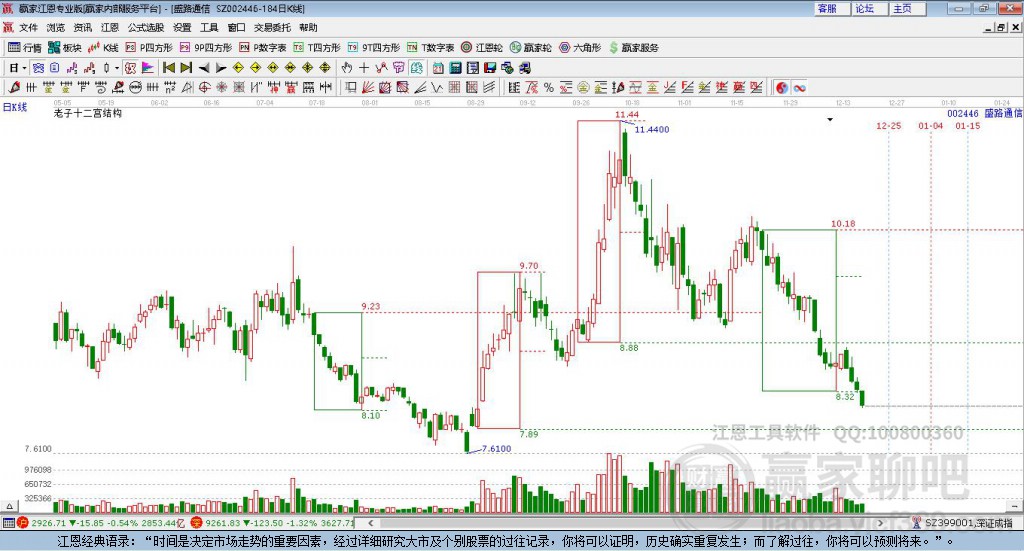Click the 客服 customer service button
The image size is (1024, 551).
click(831, 8)
